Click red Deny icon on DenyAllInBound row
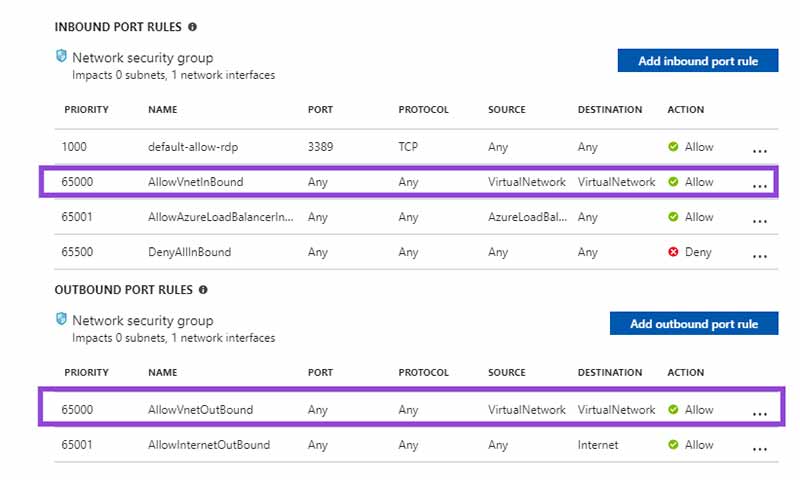Screen dimensions: 800x480 (x=673, y=251)
